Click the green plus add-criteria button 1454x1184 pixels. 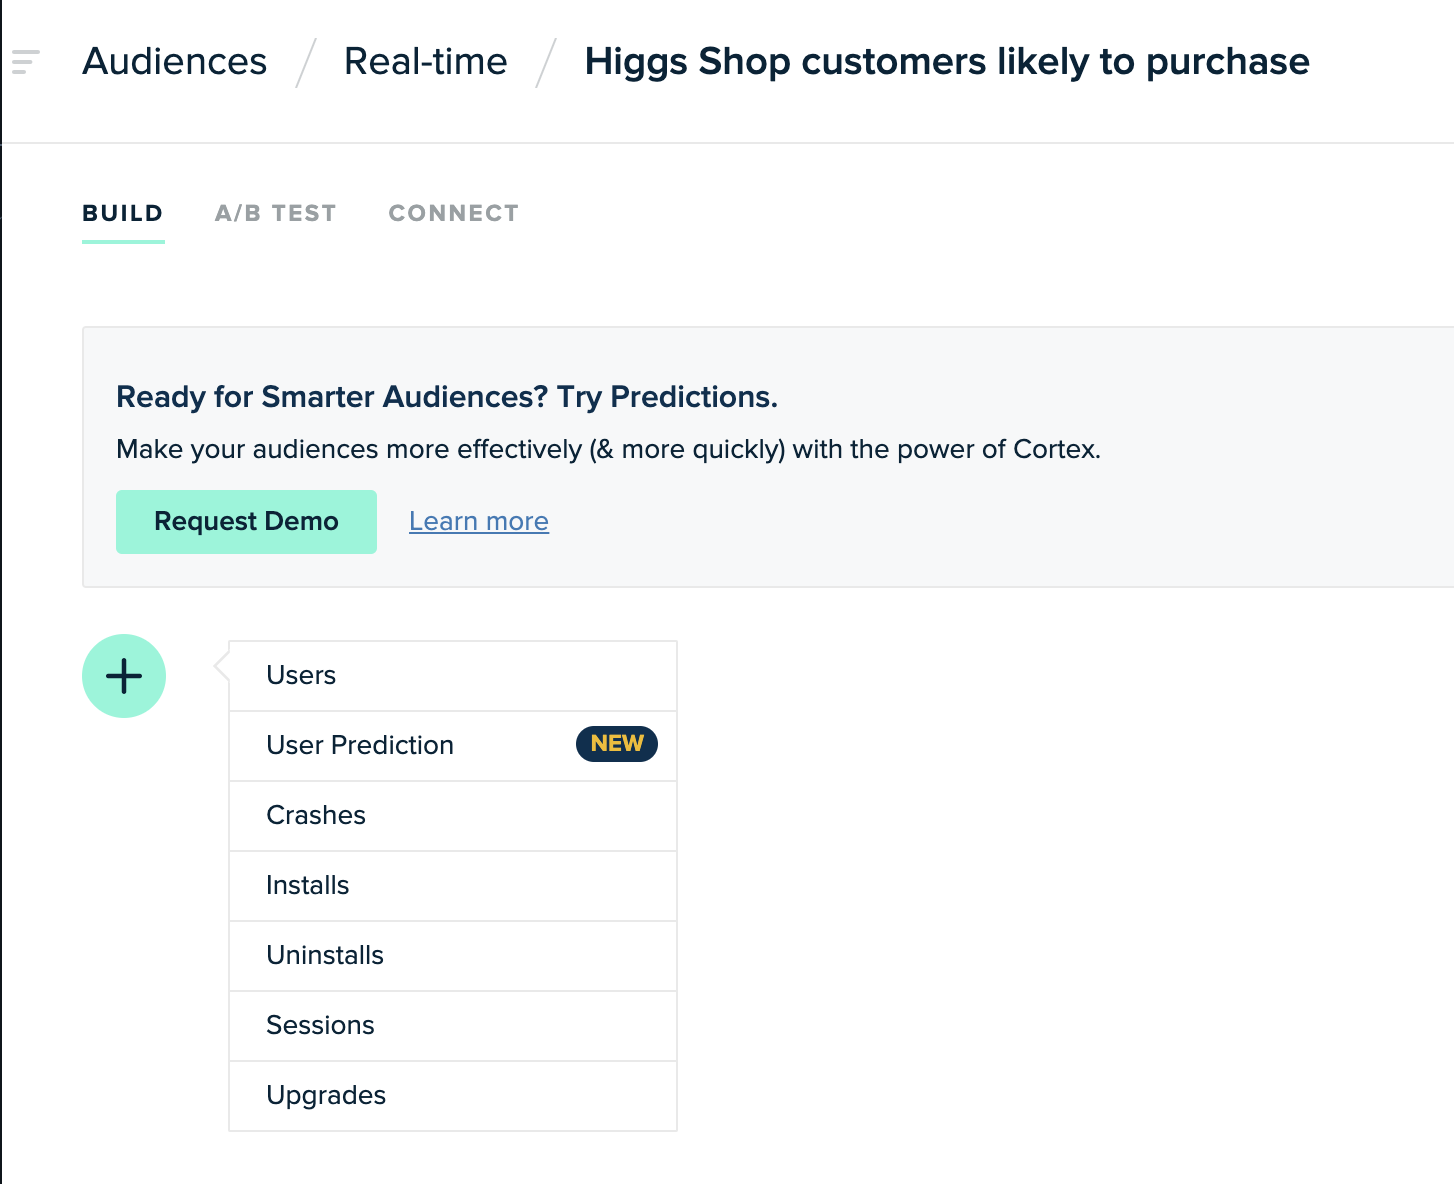click(124, 676)
